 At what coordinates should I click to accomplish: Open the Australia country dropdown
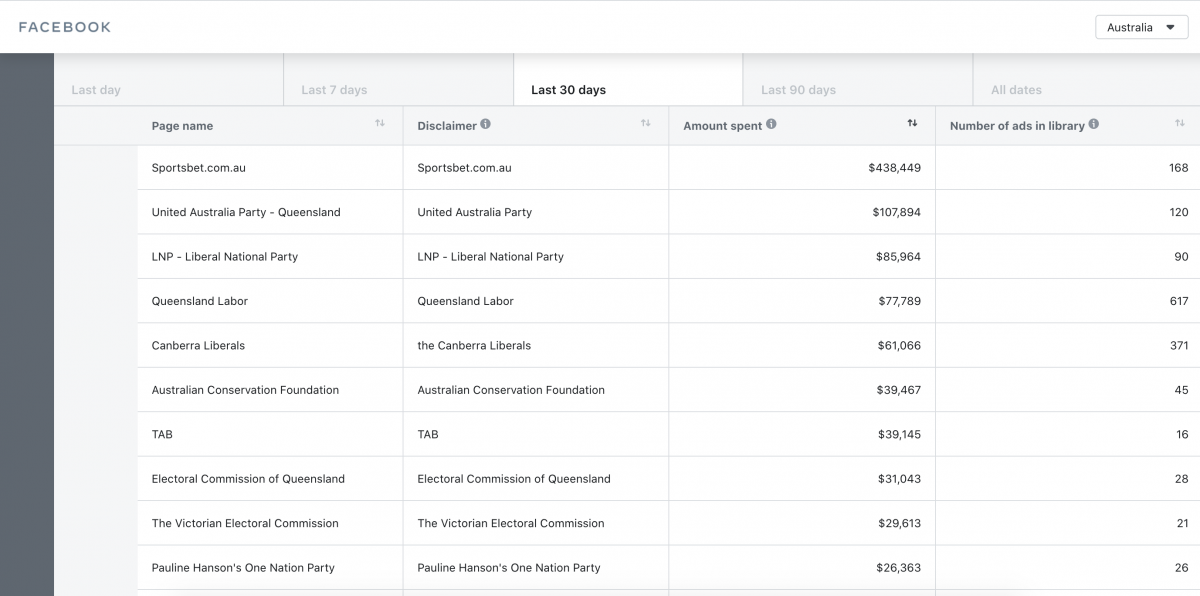point(1141,28)
